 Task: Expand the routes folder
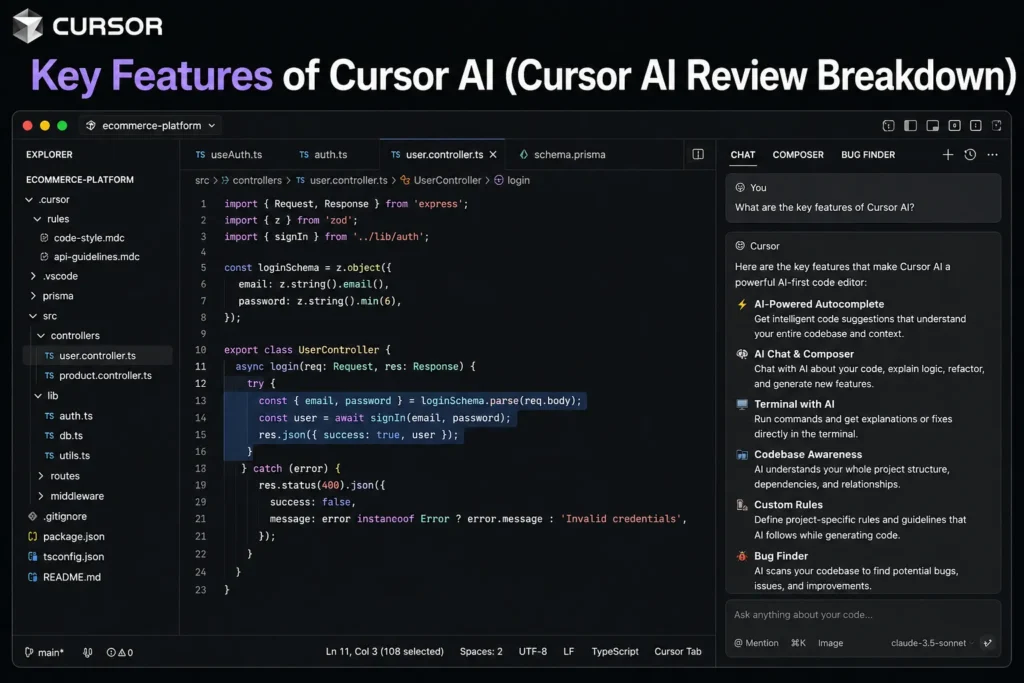41,476
